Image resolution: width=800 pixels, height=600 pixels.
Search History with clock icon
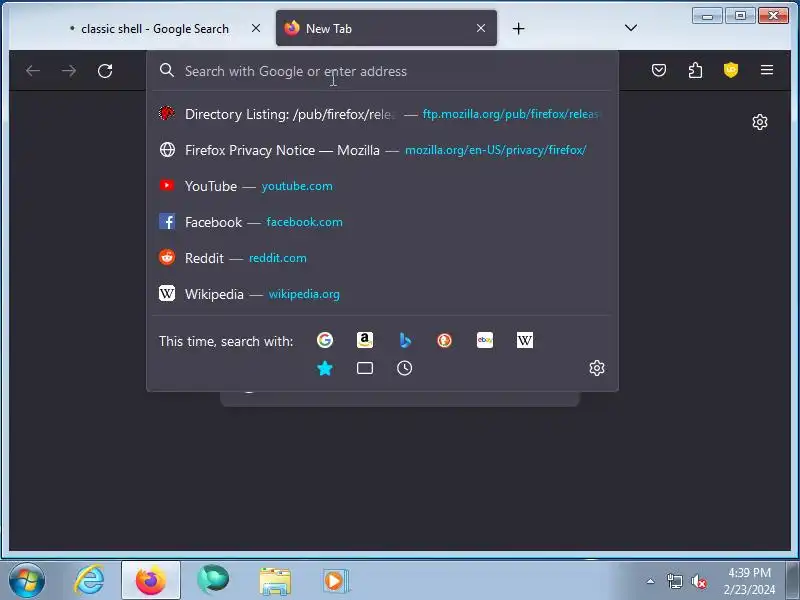(405, 368)
